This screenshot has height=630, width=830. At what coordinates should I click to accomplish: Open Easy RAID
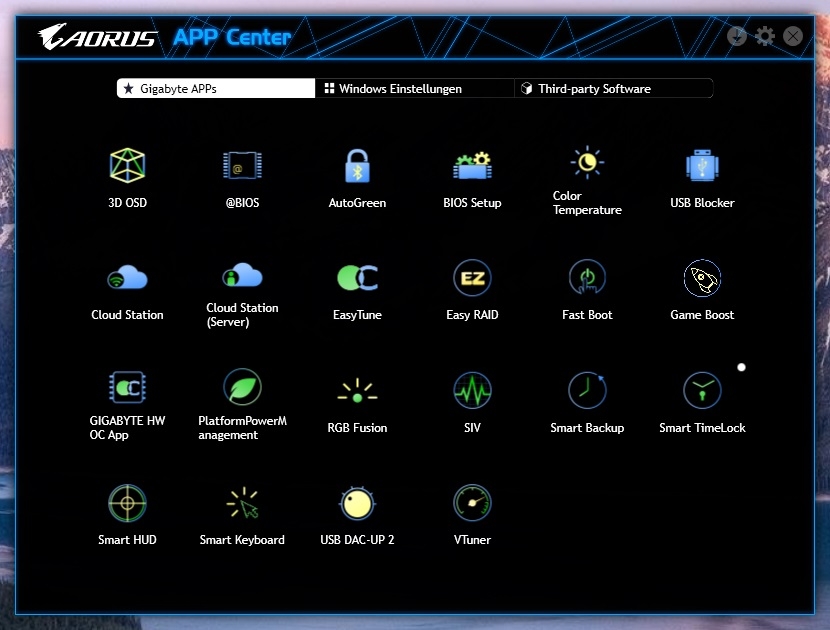[472, 277]
